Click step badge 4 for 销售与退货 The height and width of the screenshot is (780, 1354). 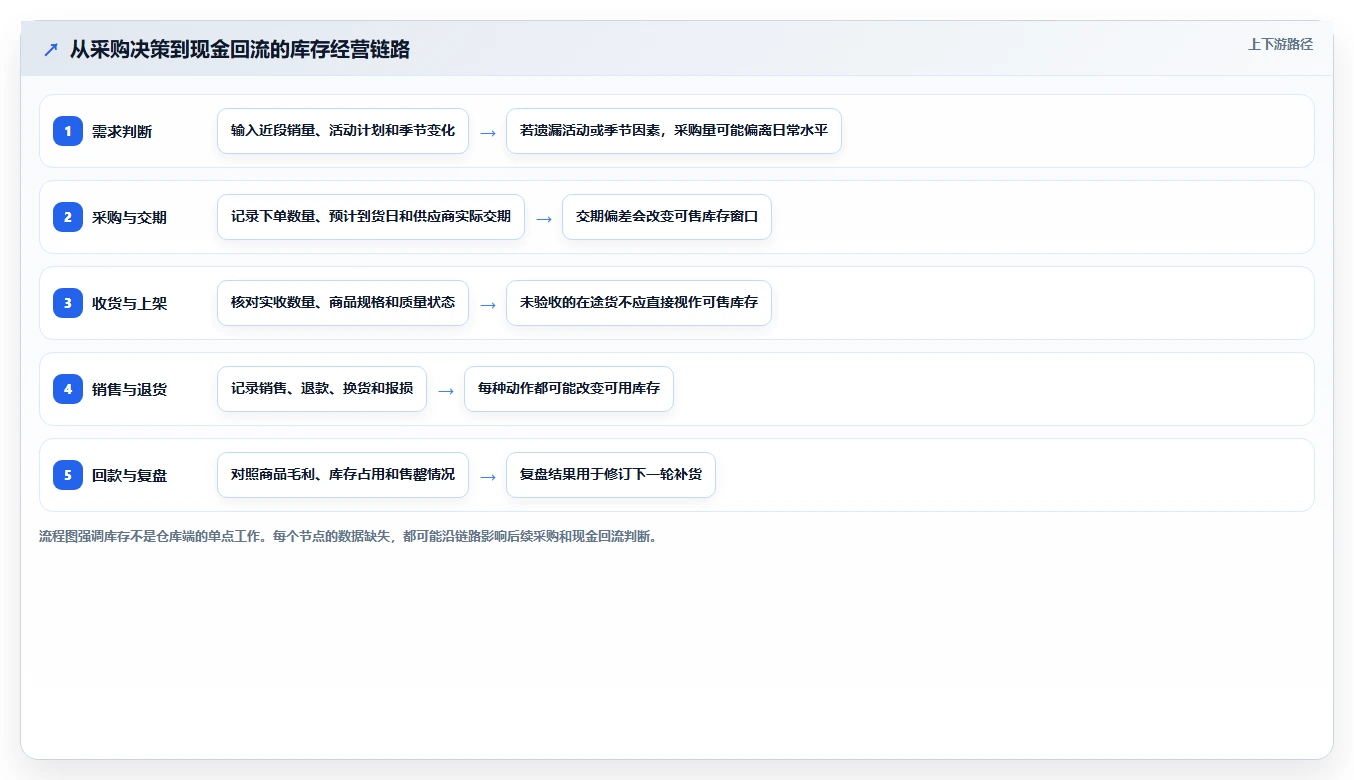pyautogui.click(x=68, y=389)
